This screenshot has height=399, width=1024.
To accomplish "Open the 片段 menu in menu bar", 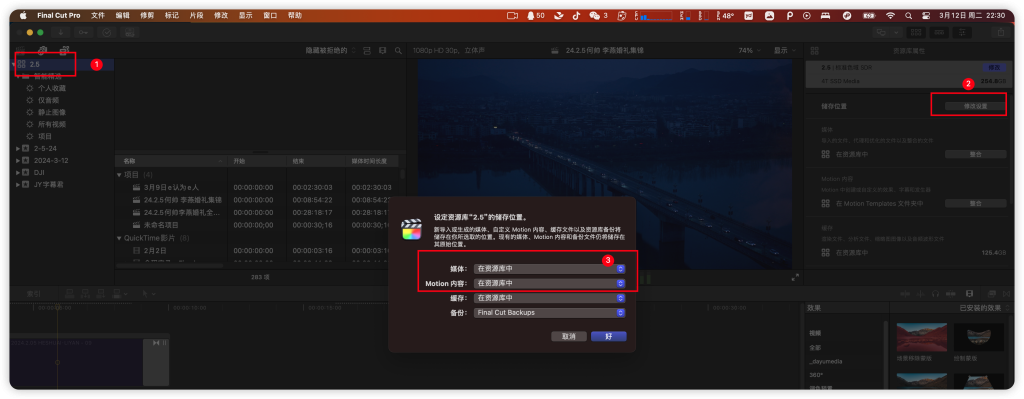I will (x=196, y=15).
